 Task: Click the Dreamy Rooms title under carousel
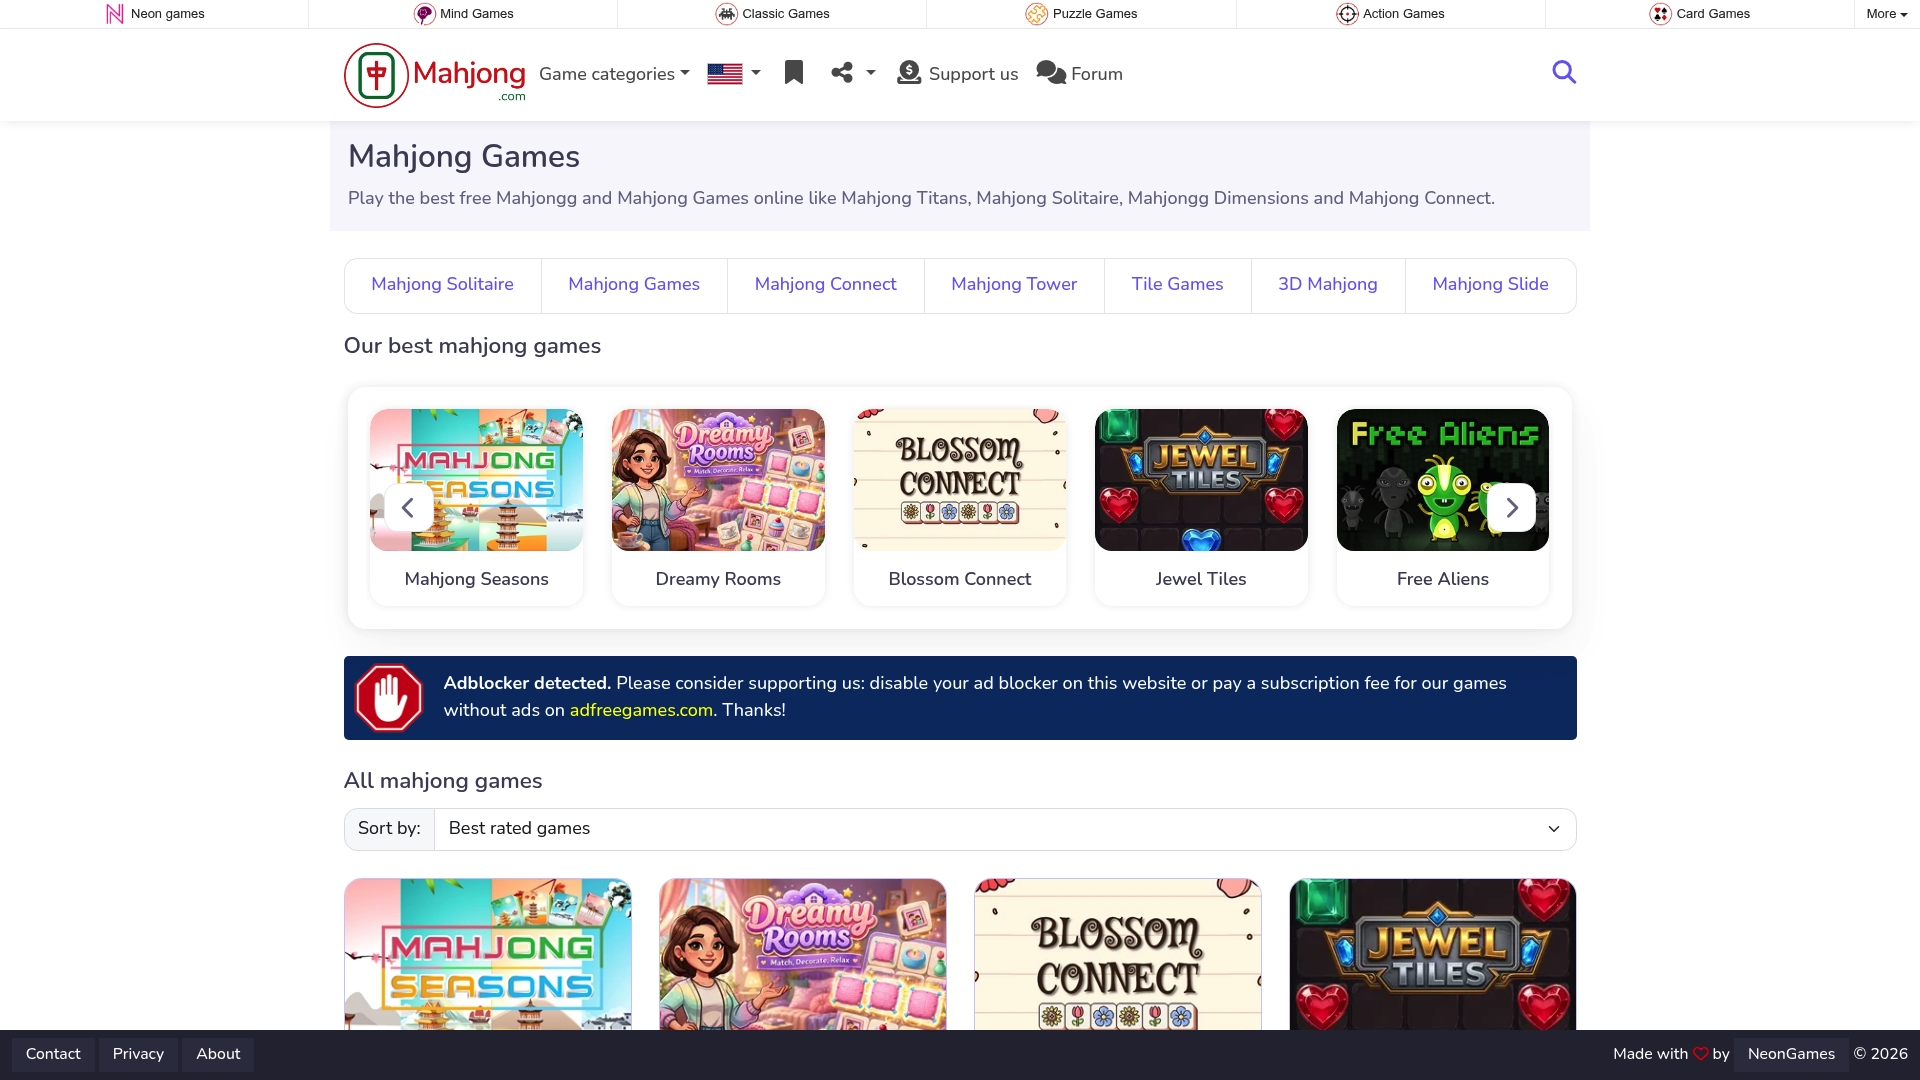click(x=718, y=579)
